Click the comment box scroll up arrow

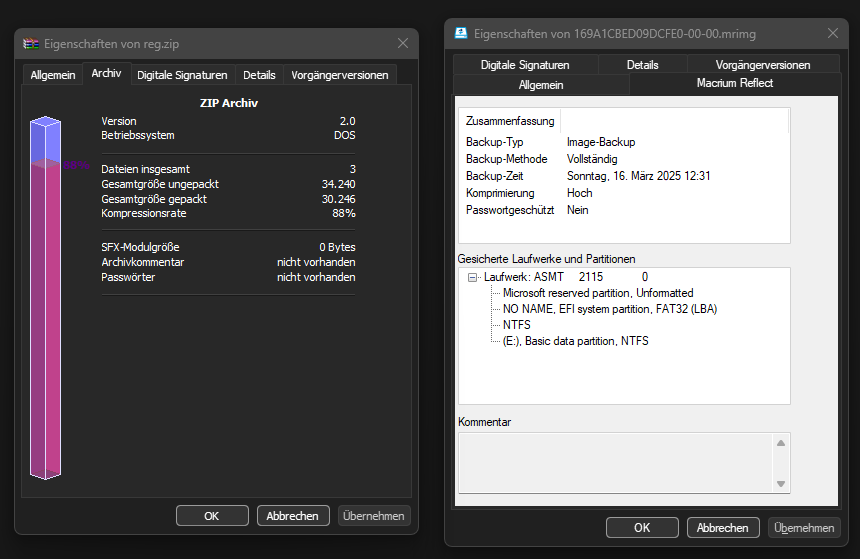click(x=782, y=443)
